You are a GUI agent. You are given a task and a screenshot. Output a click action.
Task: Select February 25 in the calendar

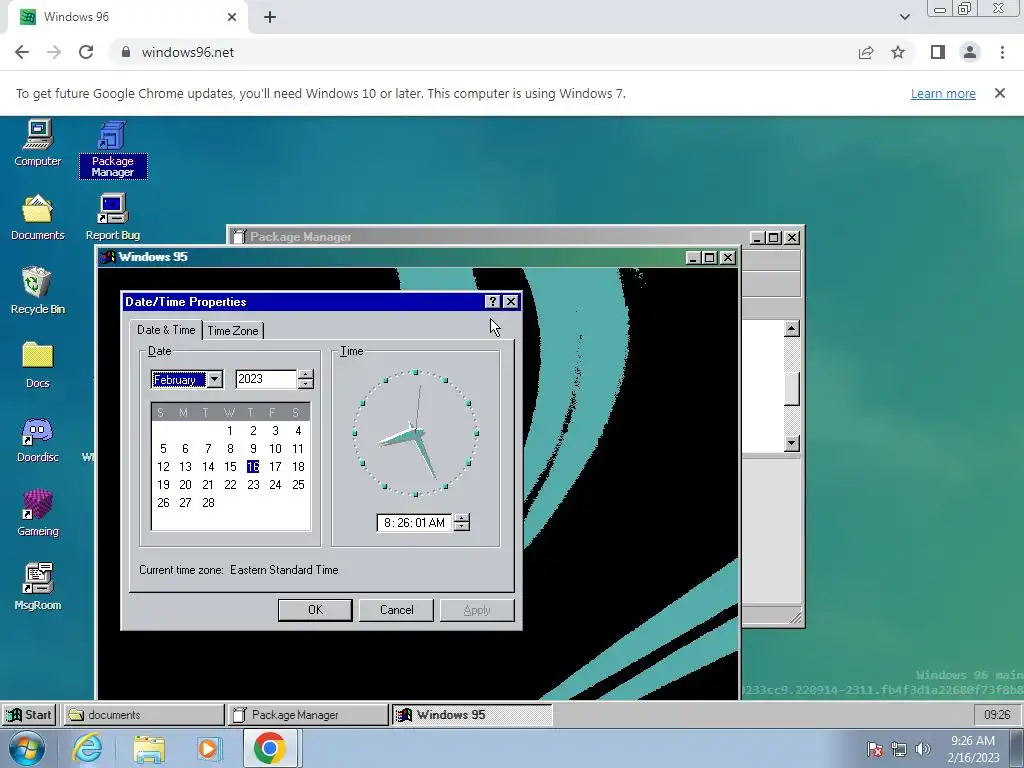tap(298, 485)
